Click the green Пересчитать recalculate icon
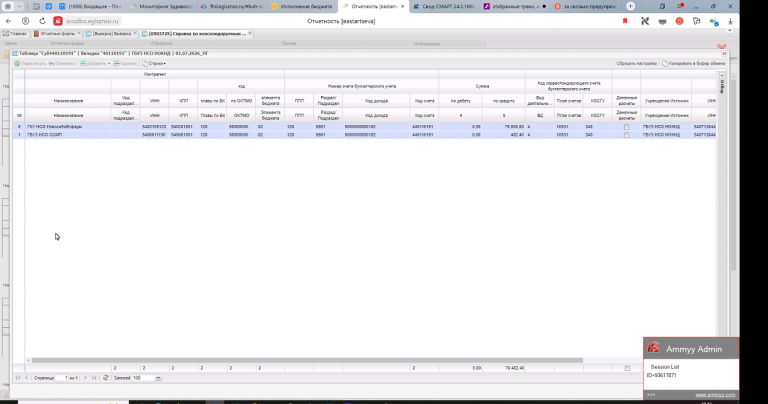The image size is (768, 404). pyautogui.click(x=17, y=64)
